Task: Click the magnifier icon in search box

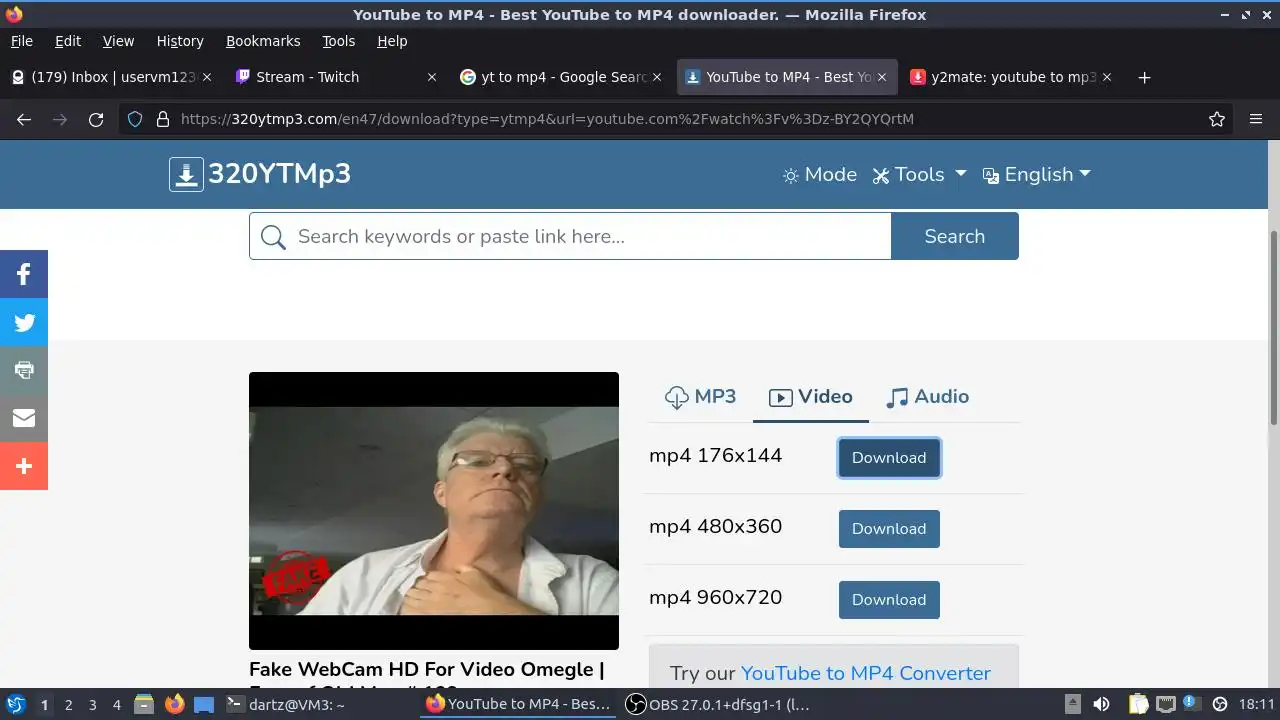Action: pos(273,237)
